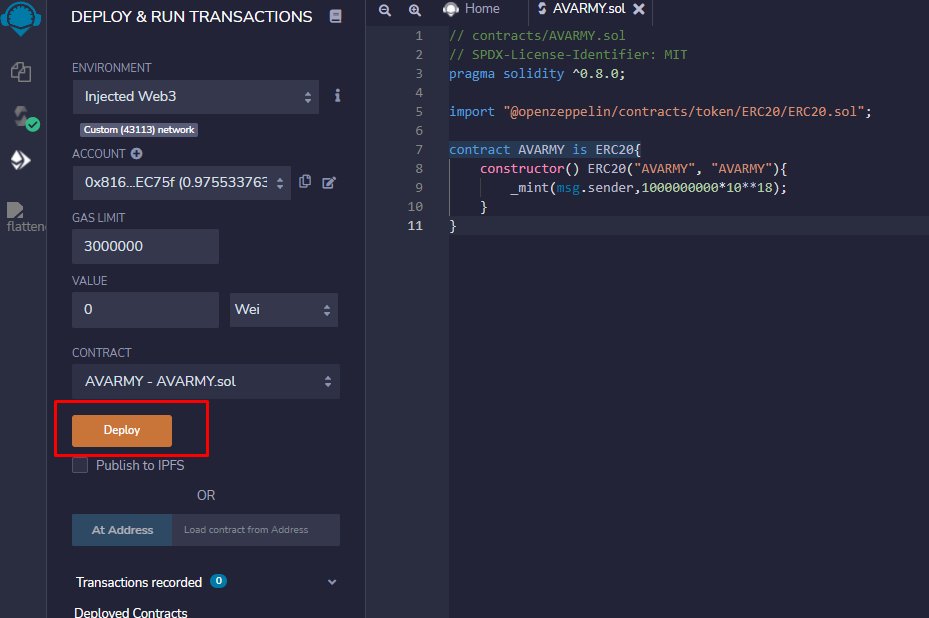Open the Solidity compiler sidebar icon
The width and height of the screenshot is (929, 618).
coord(25,117)
